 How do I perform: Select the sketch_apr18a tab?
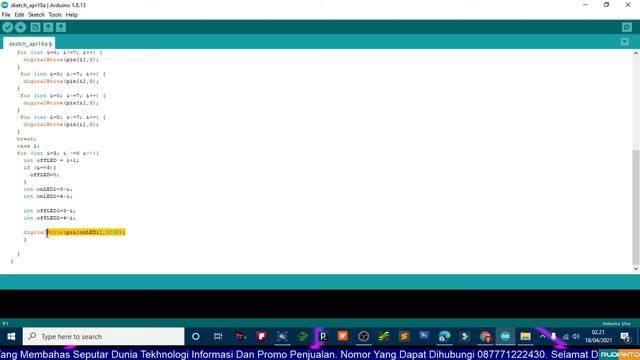tap(30, 43)
